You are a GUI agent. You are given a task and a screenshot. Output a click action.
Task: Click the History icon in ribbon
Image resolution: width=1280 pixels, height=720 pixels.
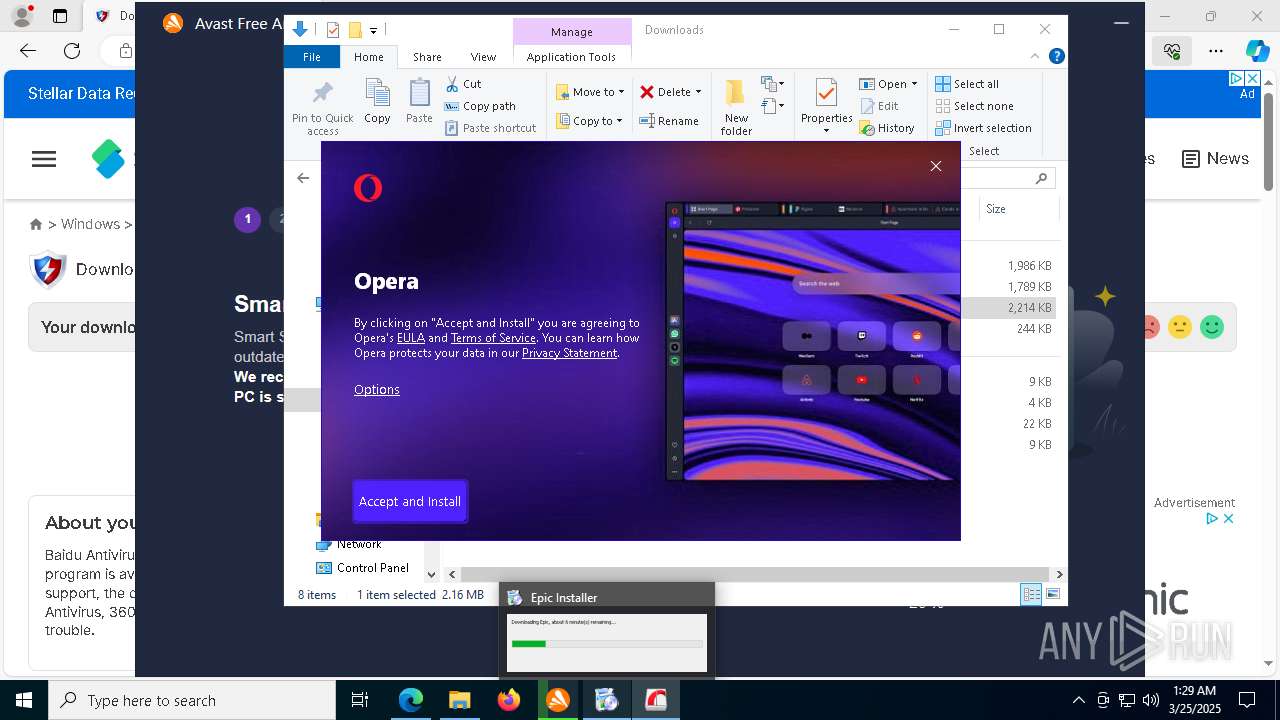(867, 128)
